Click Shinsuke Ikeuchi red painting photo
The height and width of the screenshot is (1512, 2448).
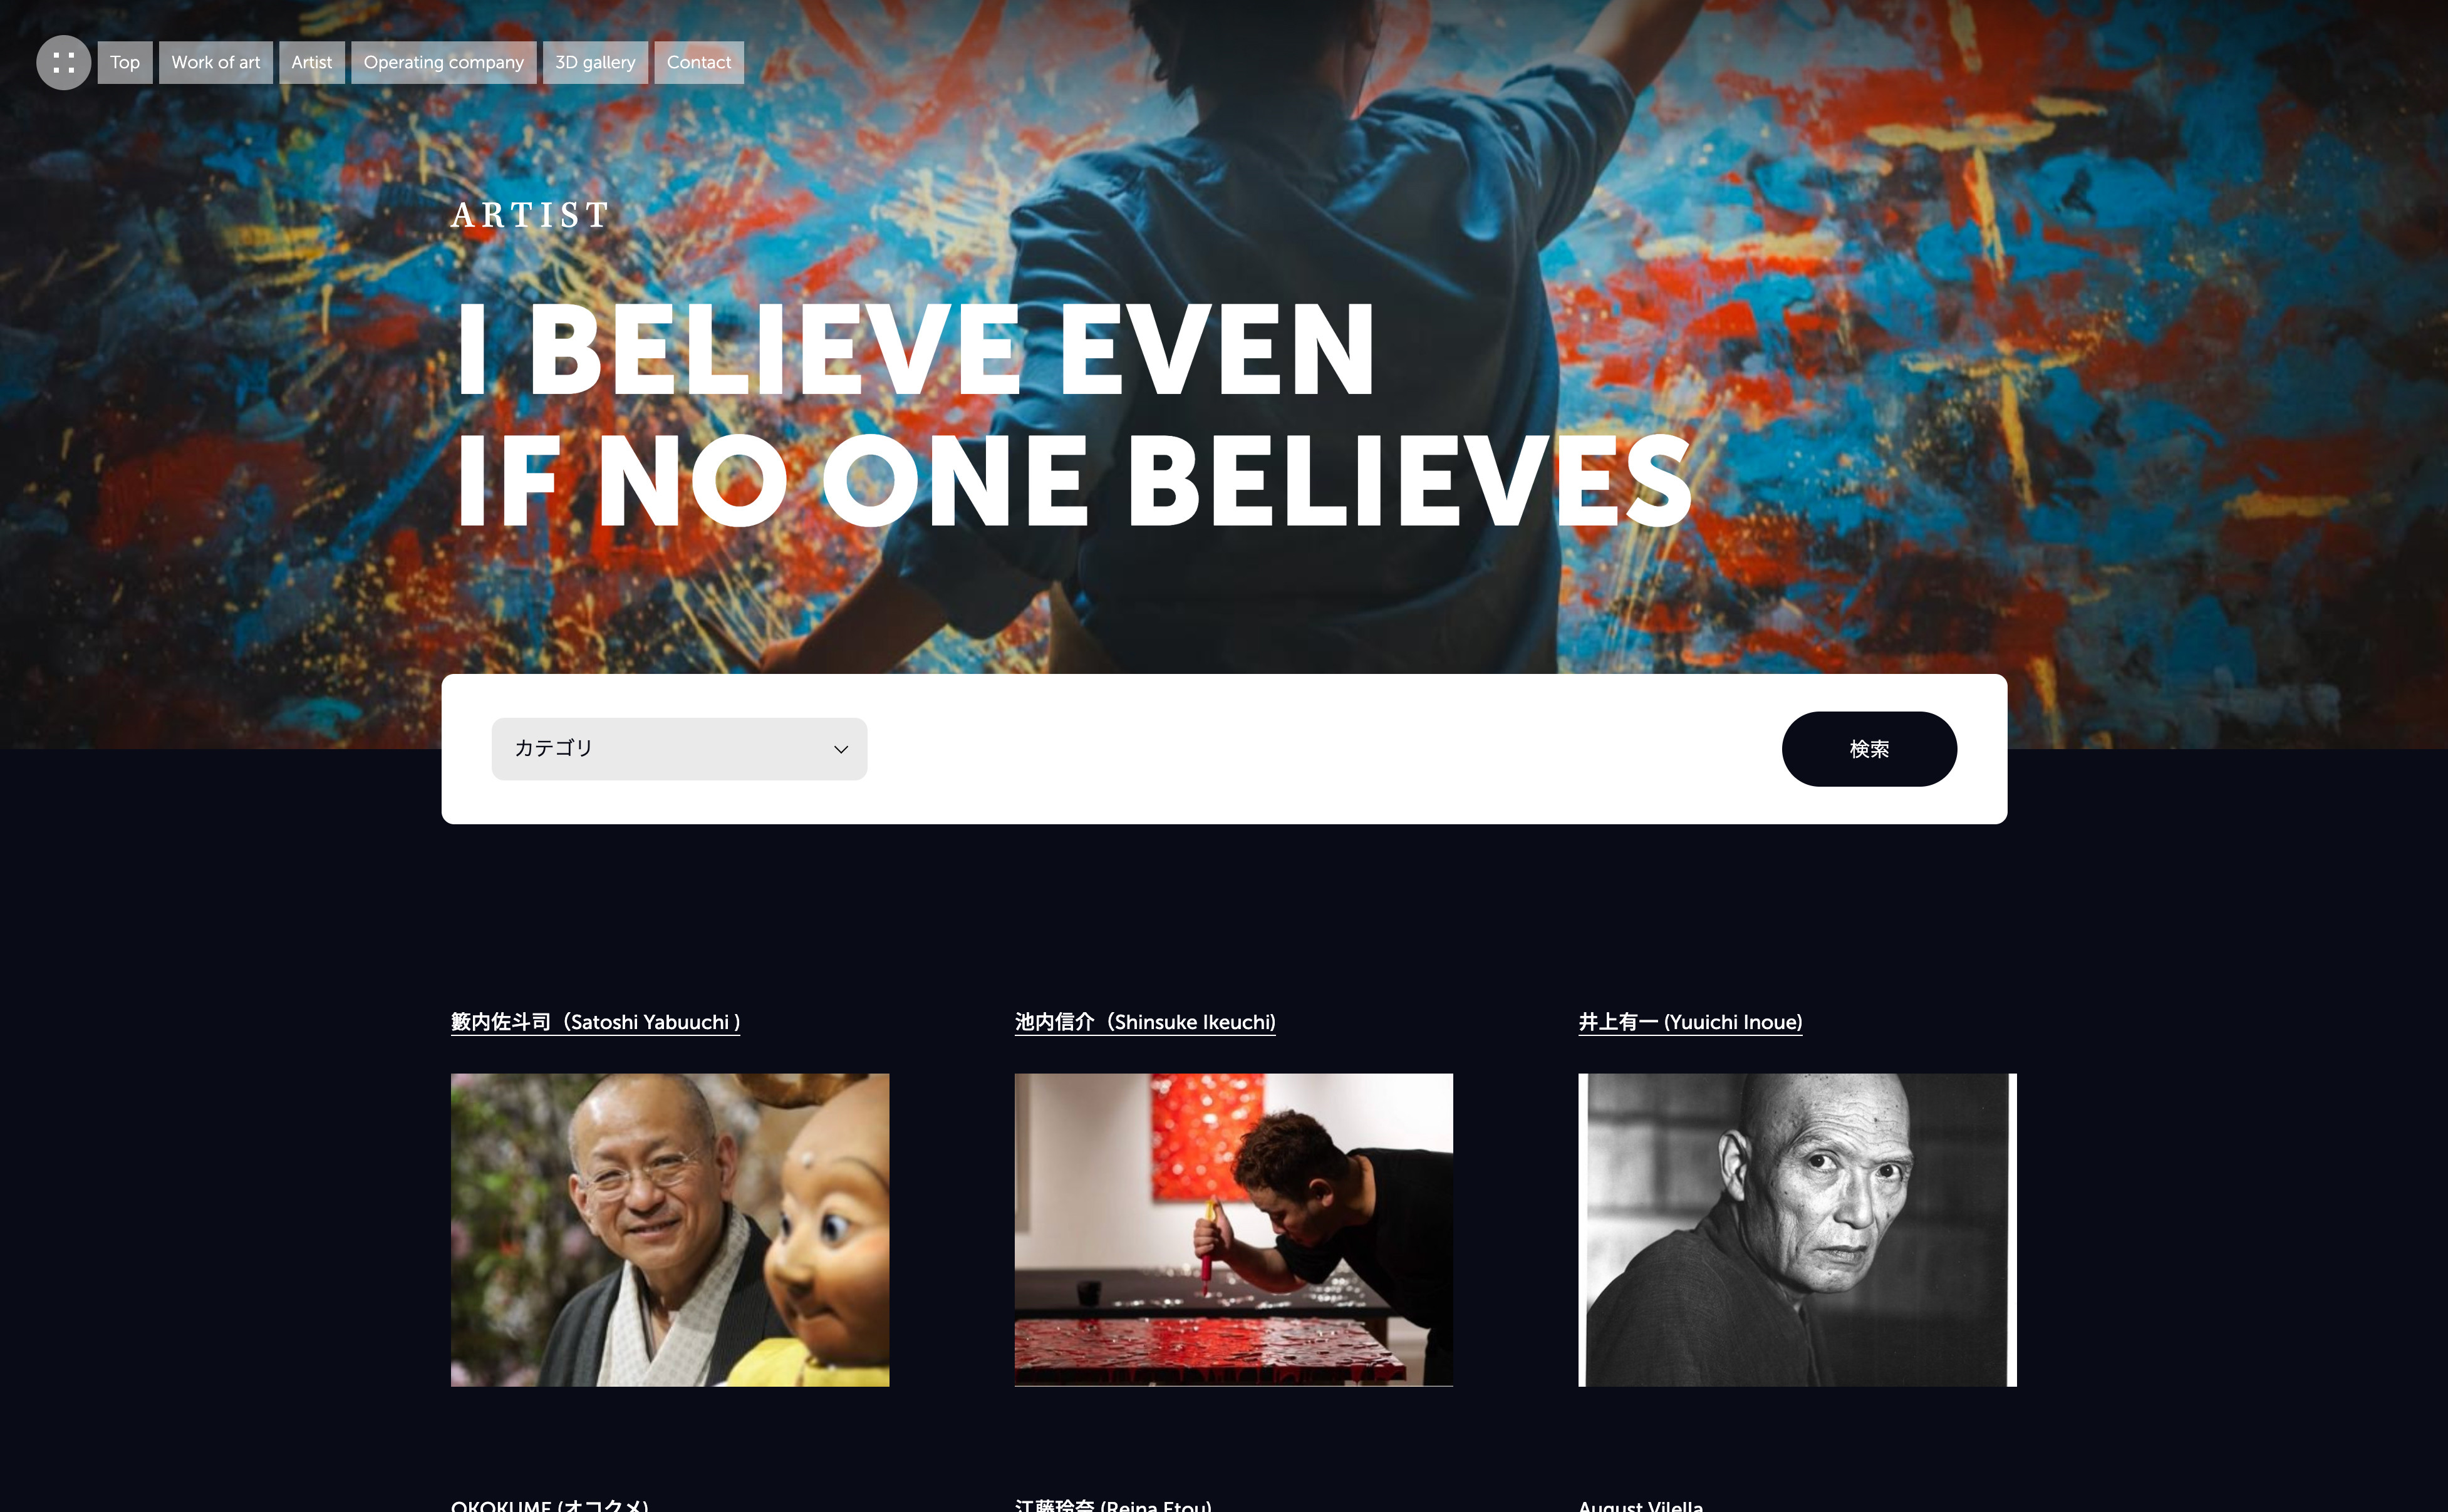point(1234,1230)
